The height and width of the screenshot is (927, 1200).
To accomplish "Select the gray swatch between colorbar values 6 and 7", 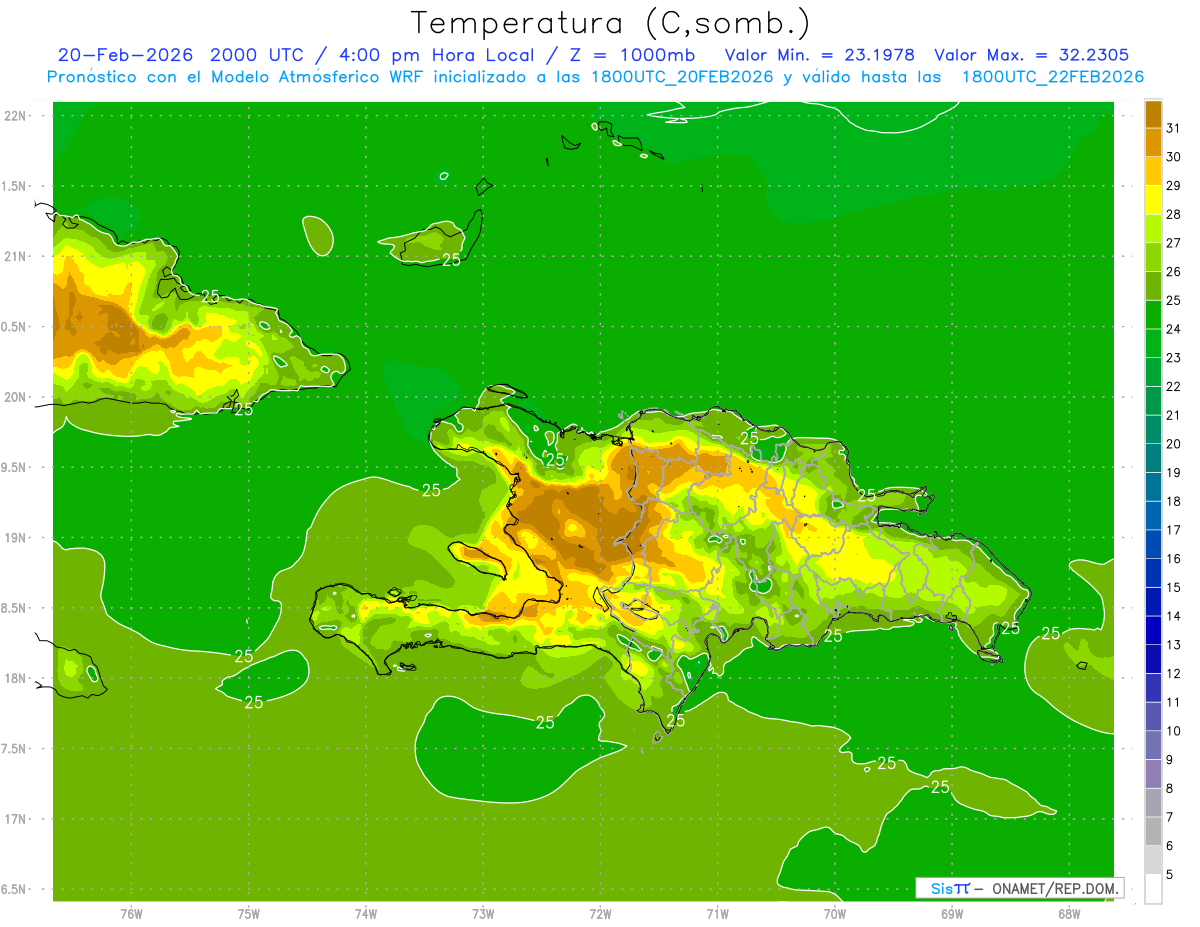I will tap(1153, 832).
